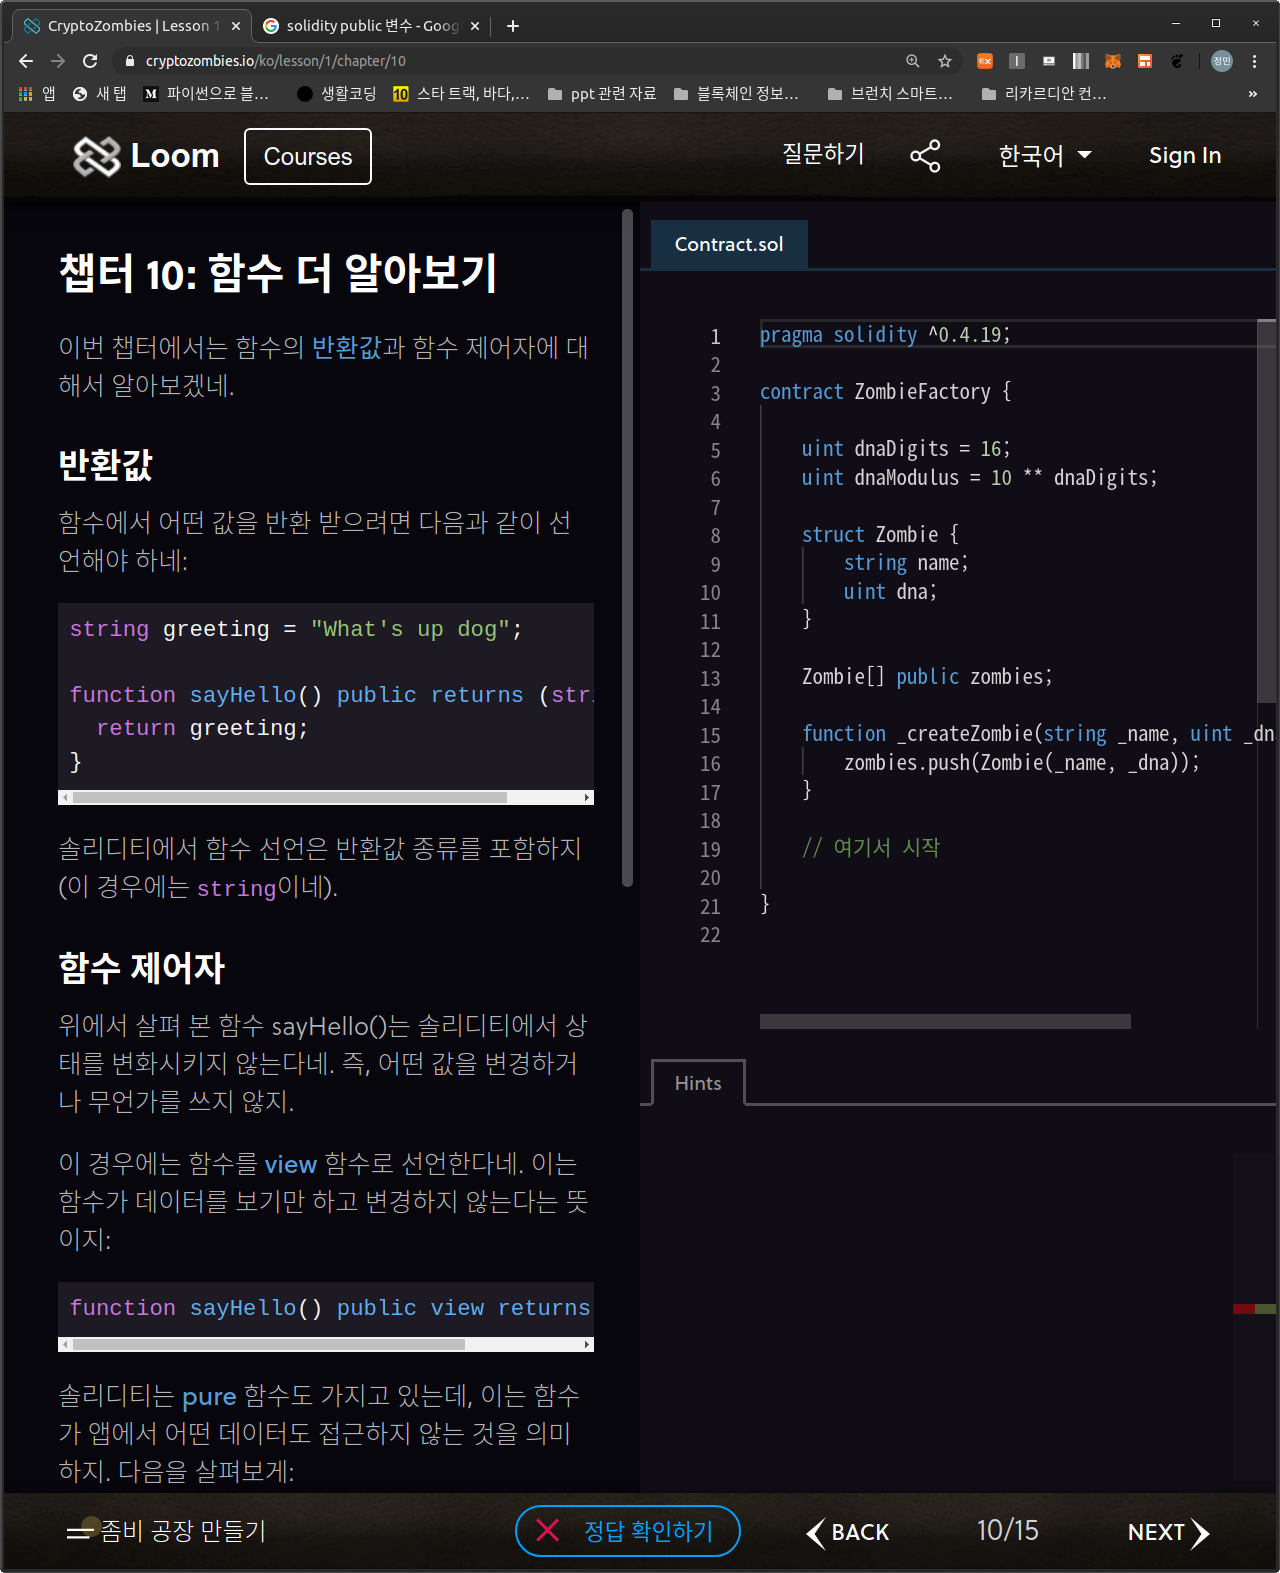
Task: Click the zombies.push line in editor
Action: click(1021, 763)
